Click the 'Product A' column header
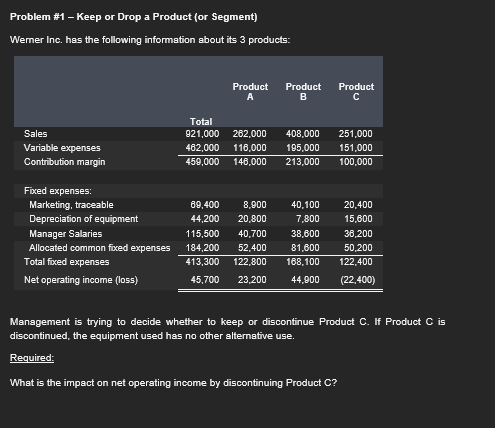This screenshot has width=495, height=428. 250,92
